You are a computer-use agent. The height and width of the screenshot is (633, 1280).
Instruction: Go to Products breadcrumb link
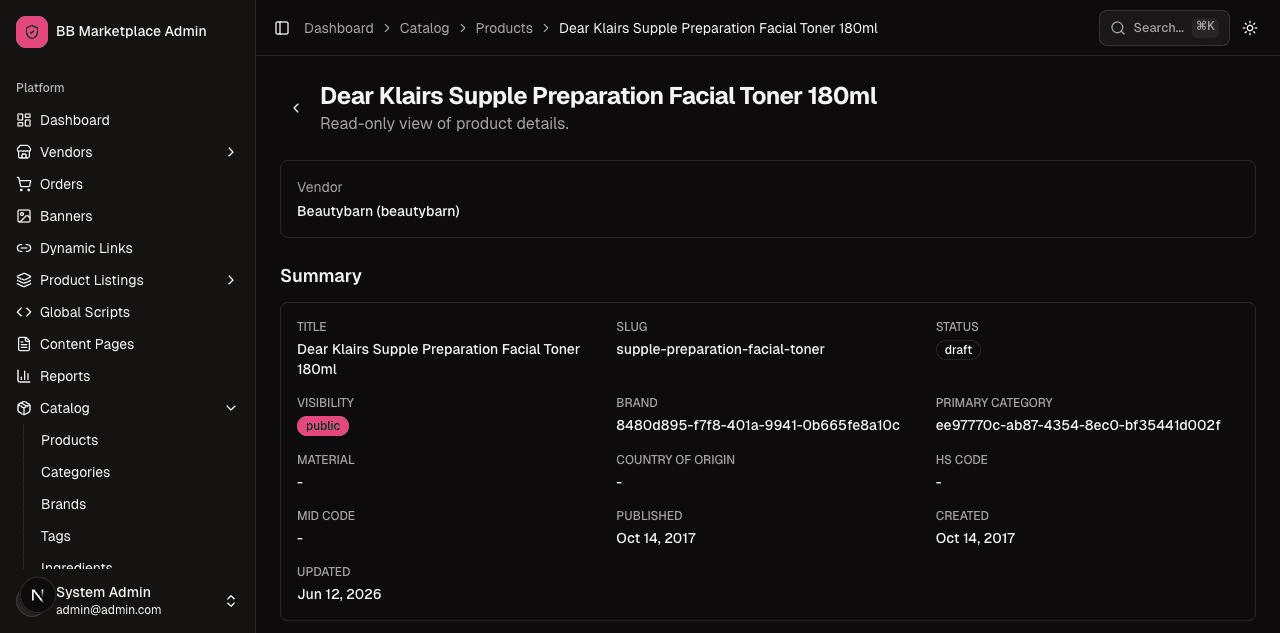pos(504,28)
